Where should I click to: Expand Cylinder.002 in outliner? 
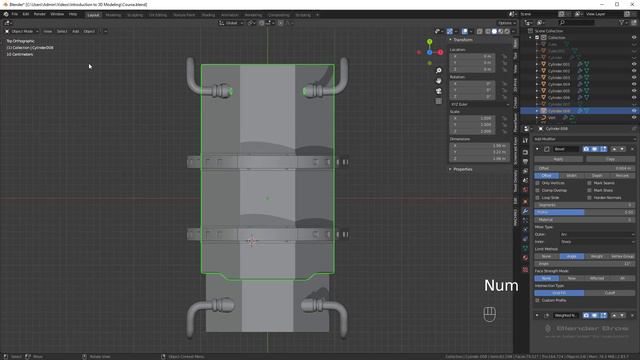pyautogui.click(x=537, y=71)
